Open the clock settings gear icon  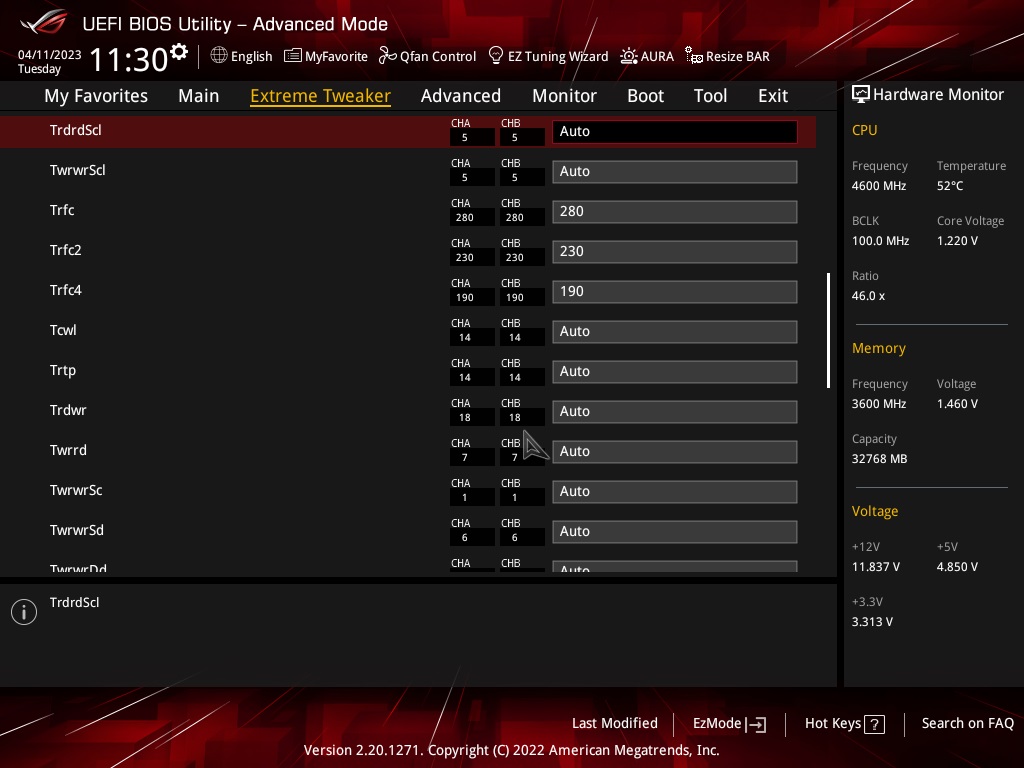[x=179, y=52]
